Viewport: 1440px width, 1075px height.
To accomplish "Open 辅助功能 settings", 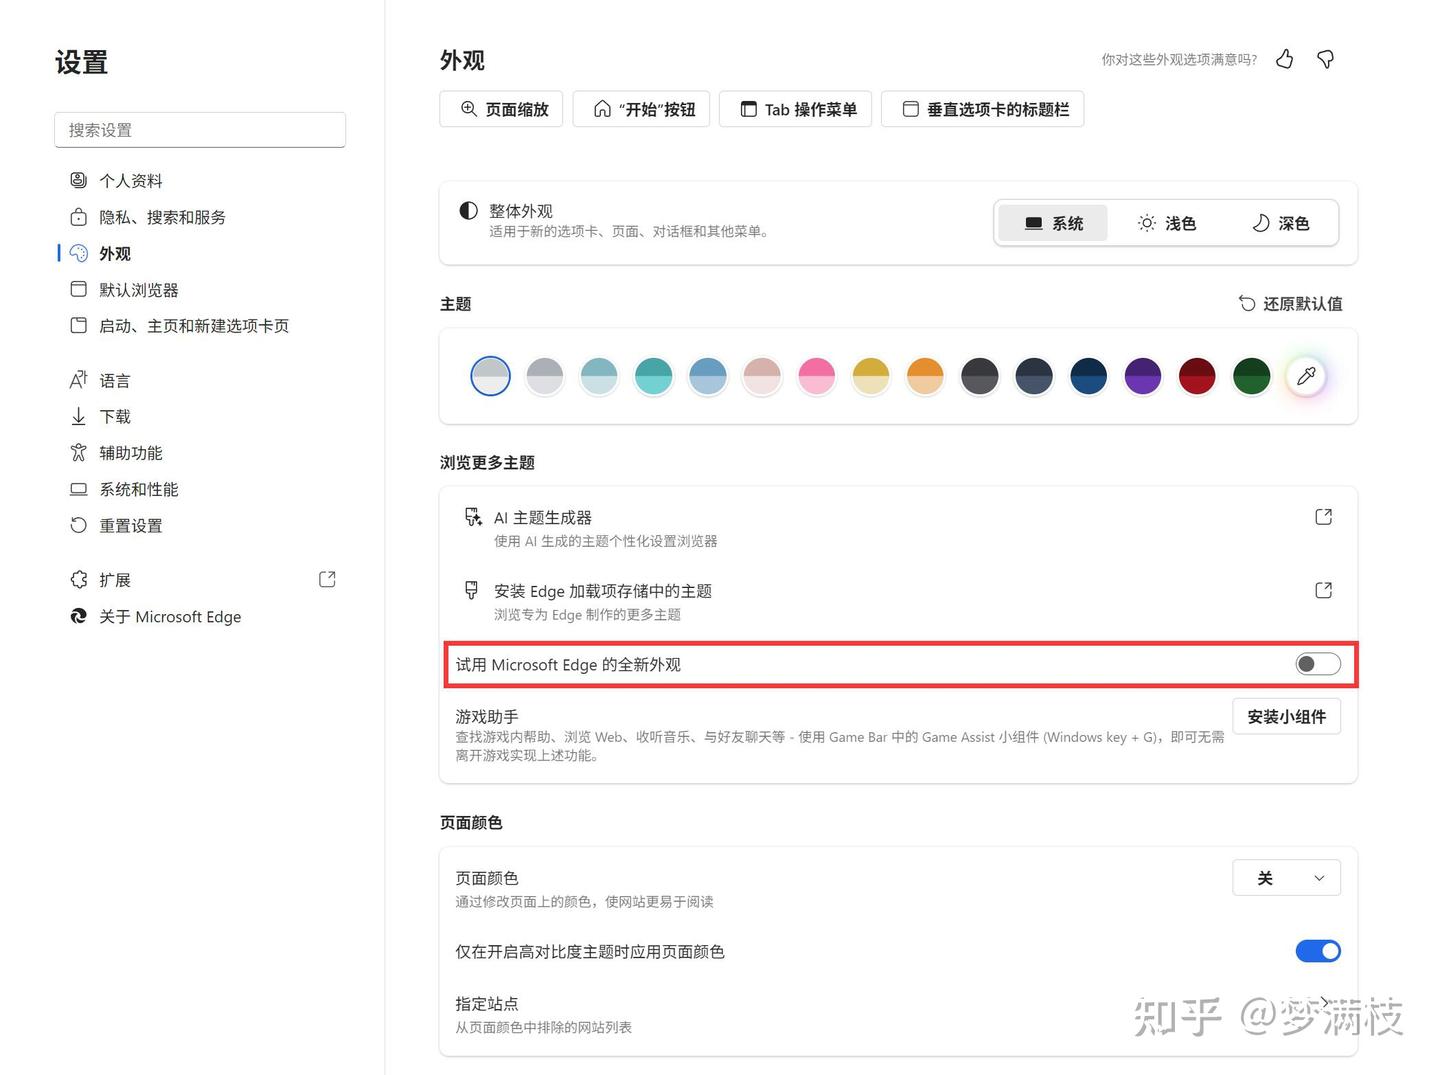I will pyautogui.click(x=130, y=452).
